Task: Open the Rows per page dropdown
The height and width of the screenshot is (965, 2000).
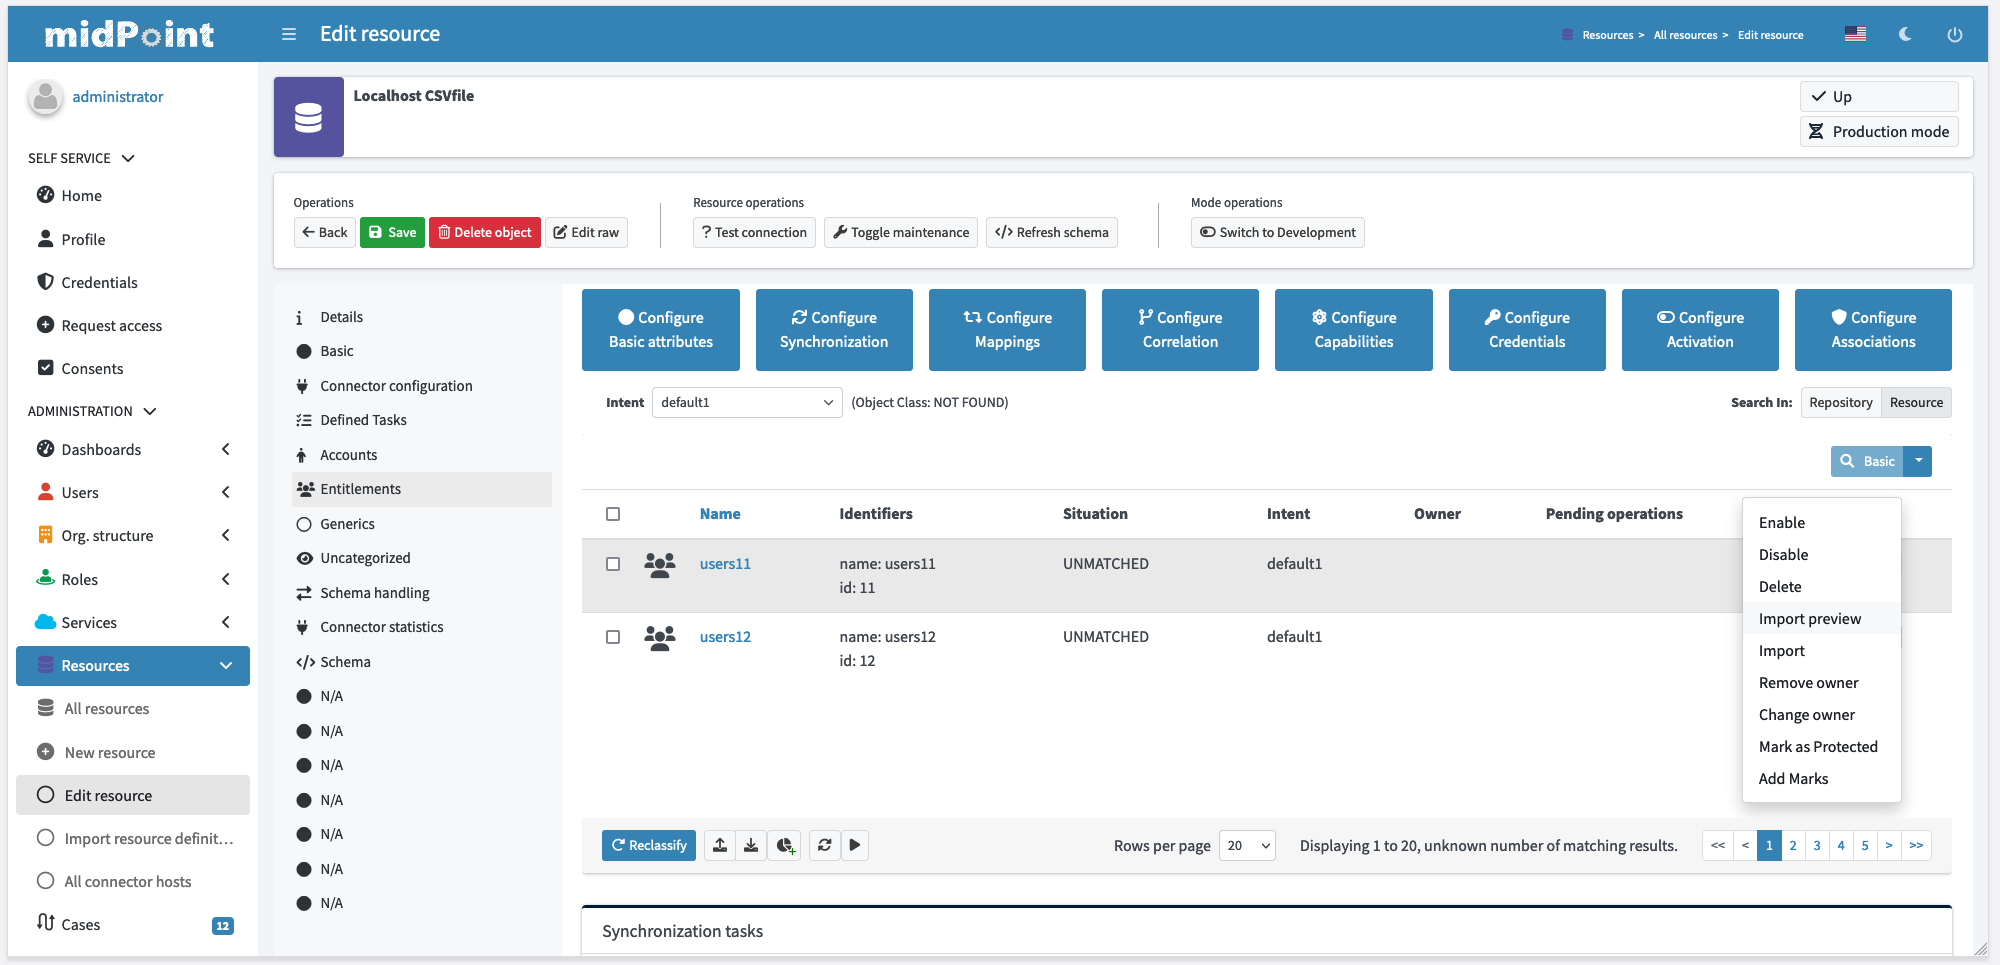Action: click(1247, 846)
